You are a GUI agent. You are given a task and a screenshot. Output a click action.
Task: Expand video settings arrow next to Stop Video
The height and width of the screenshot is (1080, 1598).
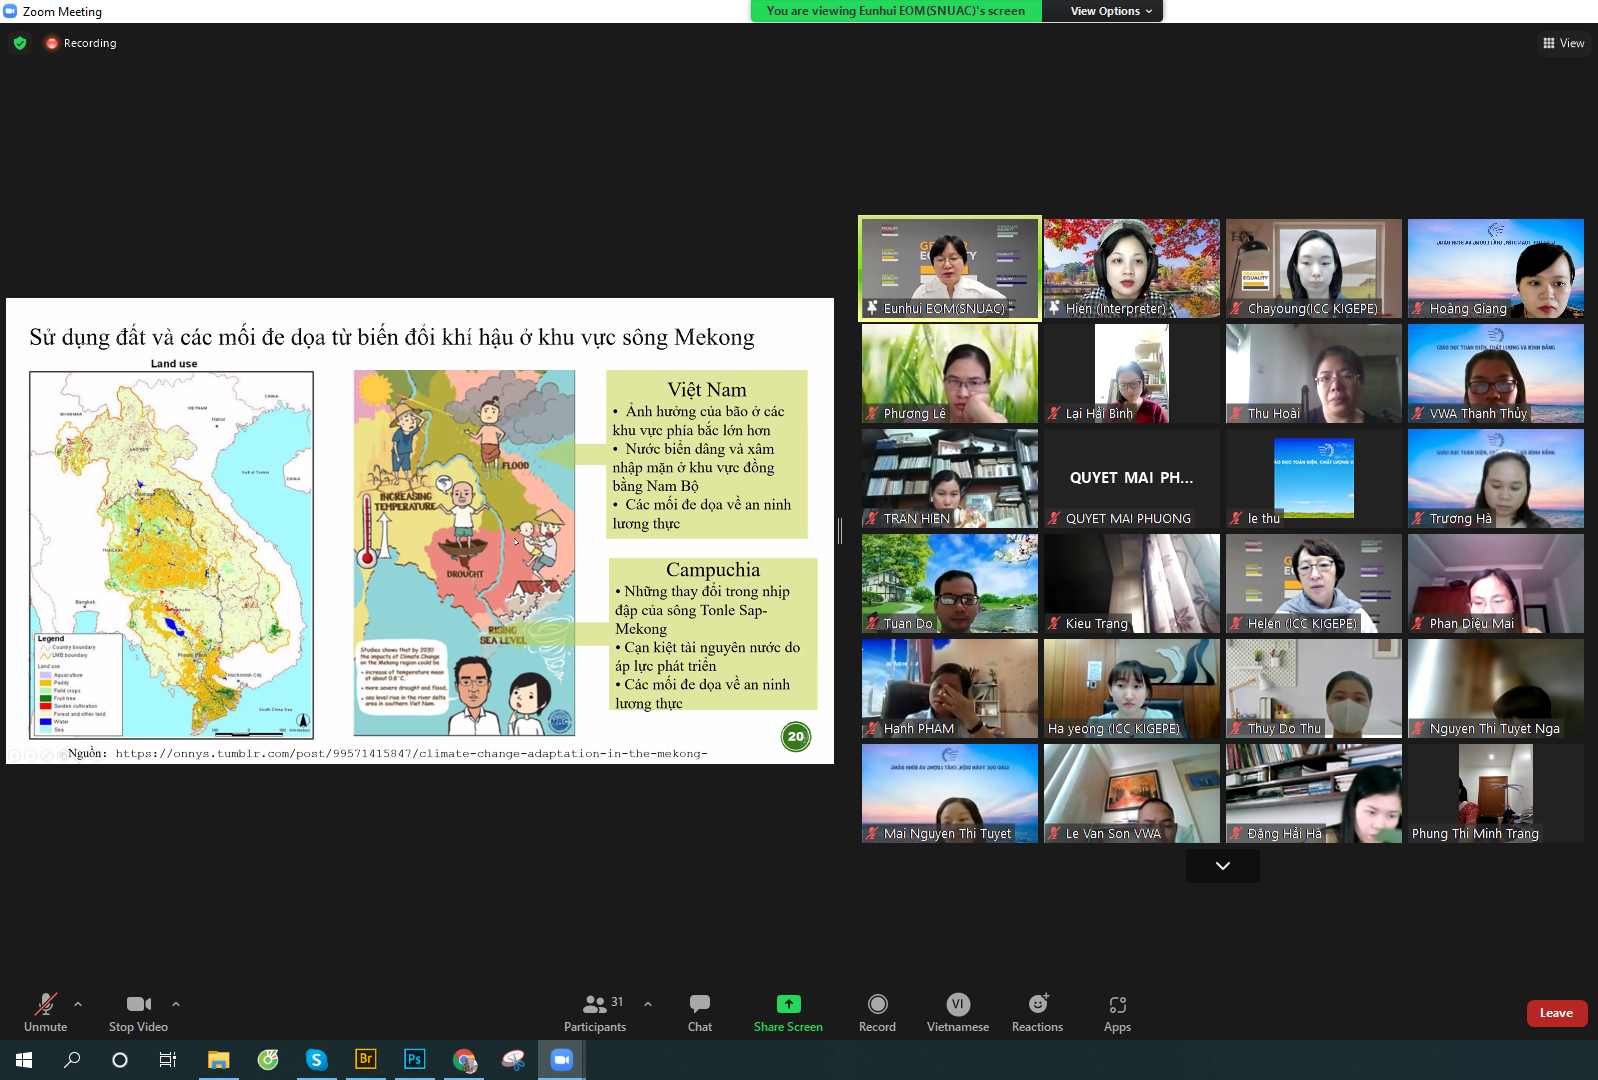click(176, 1004)
